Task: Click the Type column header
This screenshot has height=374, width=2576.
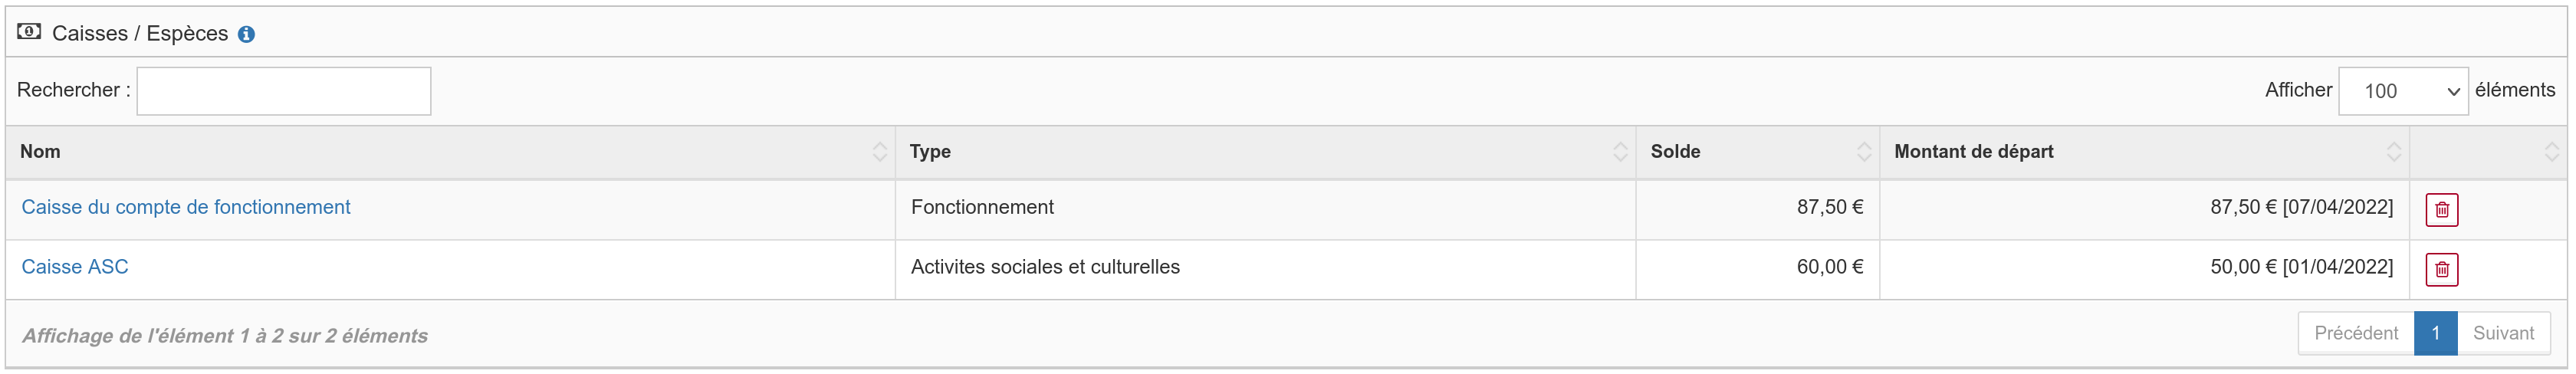Action: (x=930, y=152)
